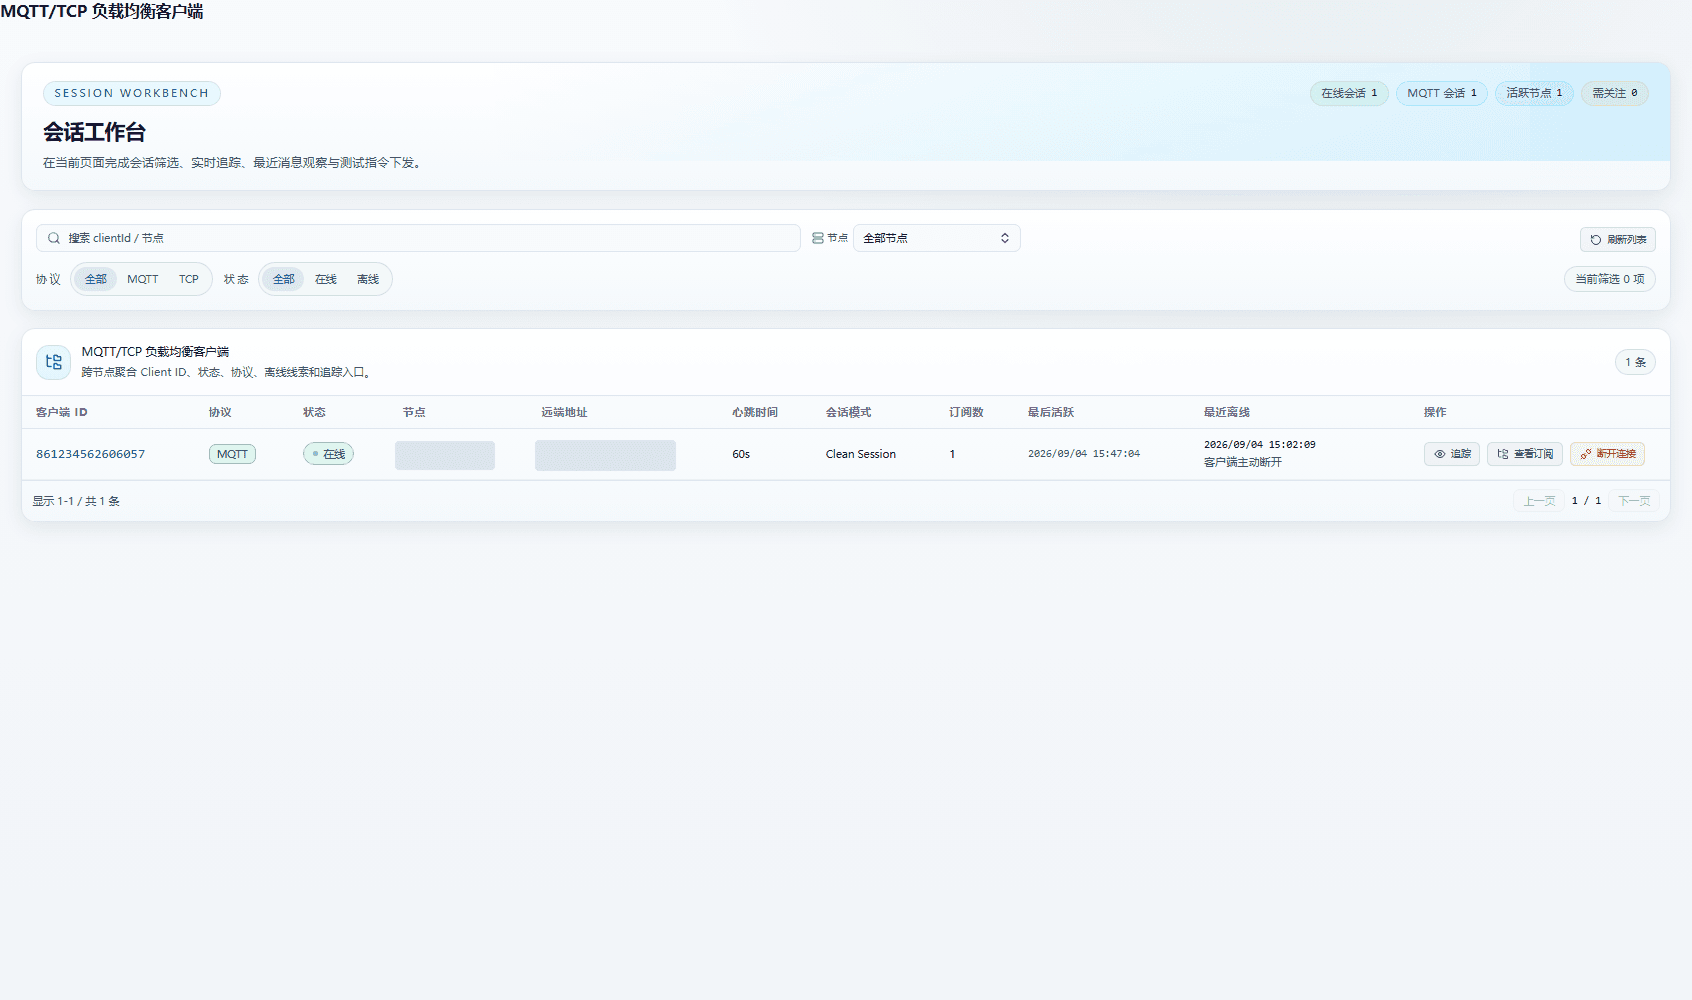Click the 当前筛选 0 项 badge

click(1610, 279)
